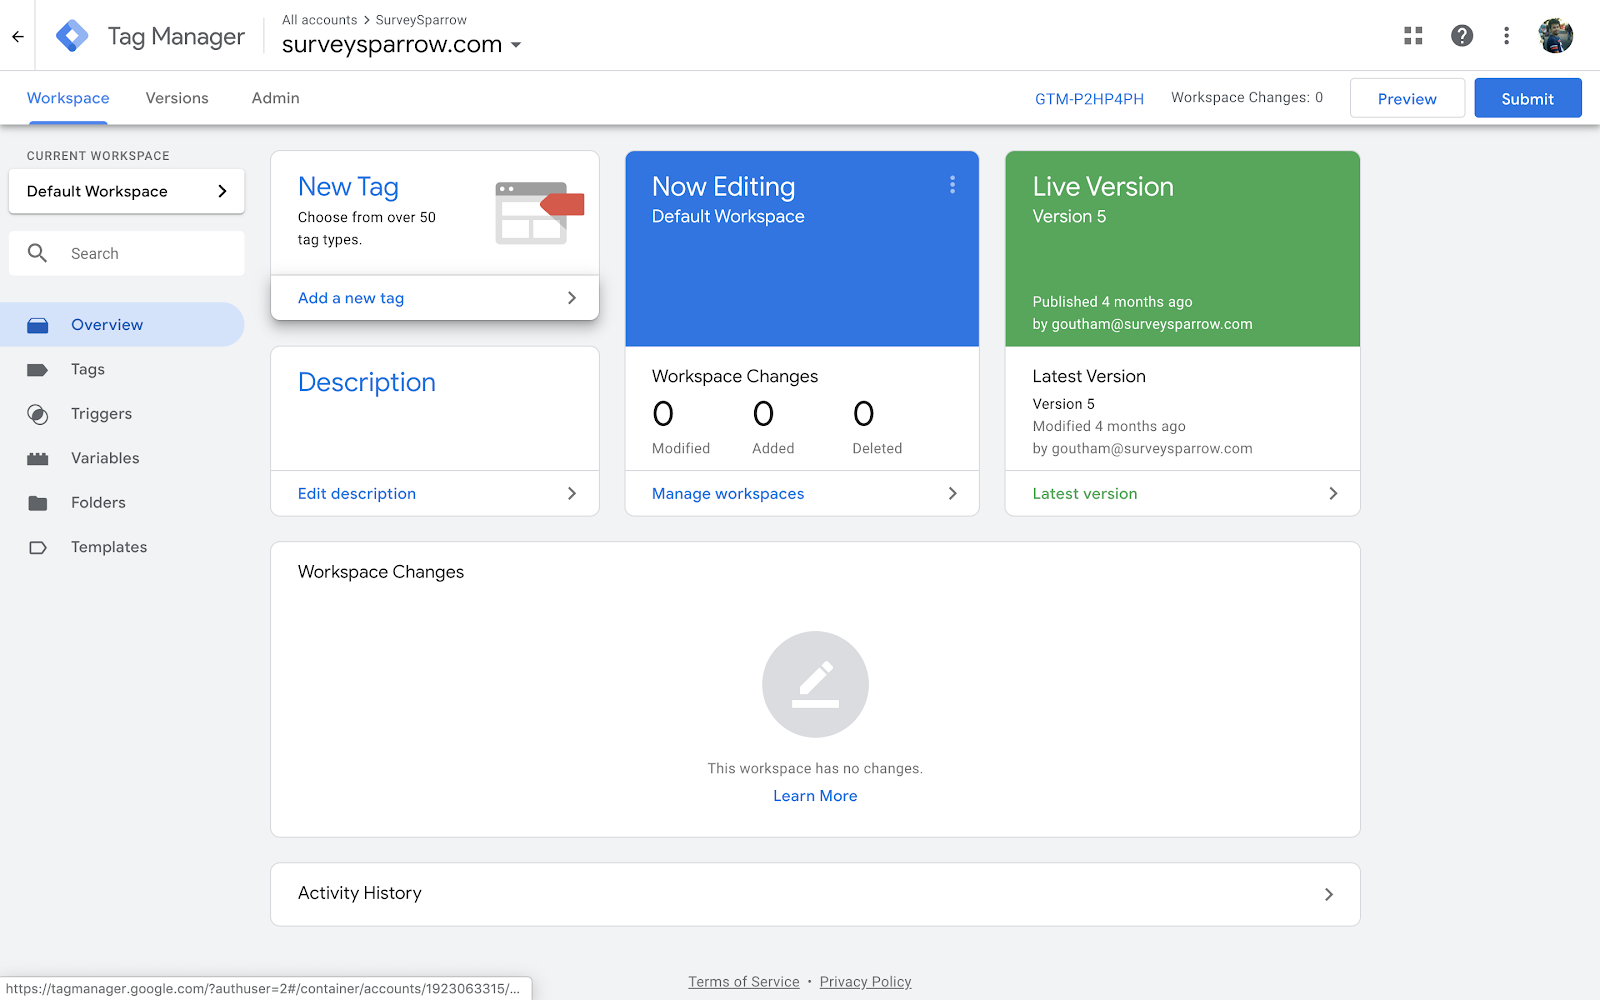This screenshot has width=1600, height=1000.
Task: Click the back arrow icon
Action: tap(18, 36)
